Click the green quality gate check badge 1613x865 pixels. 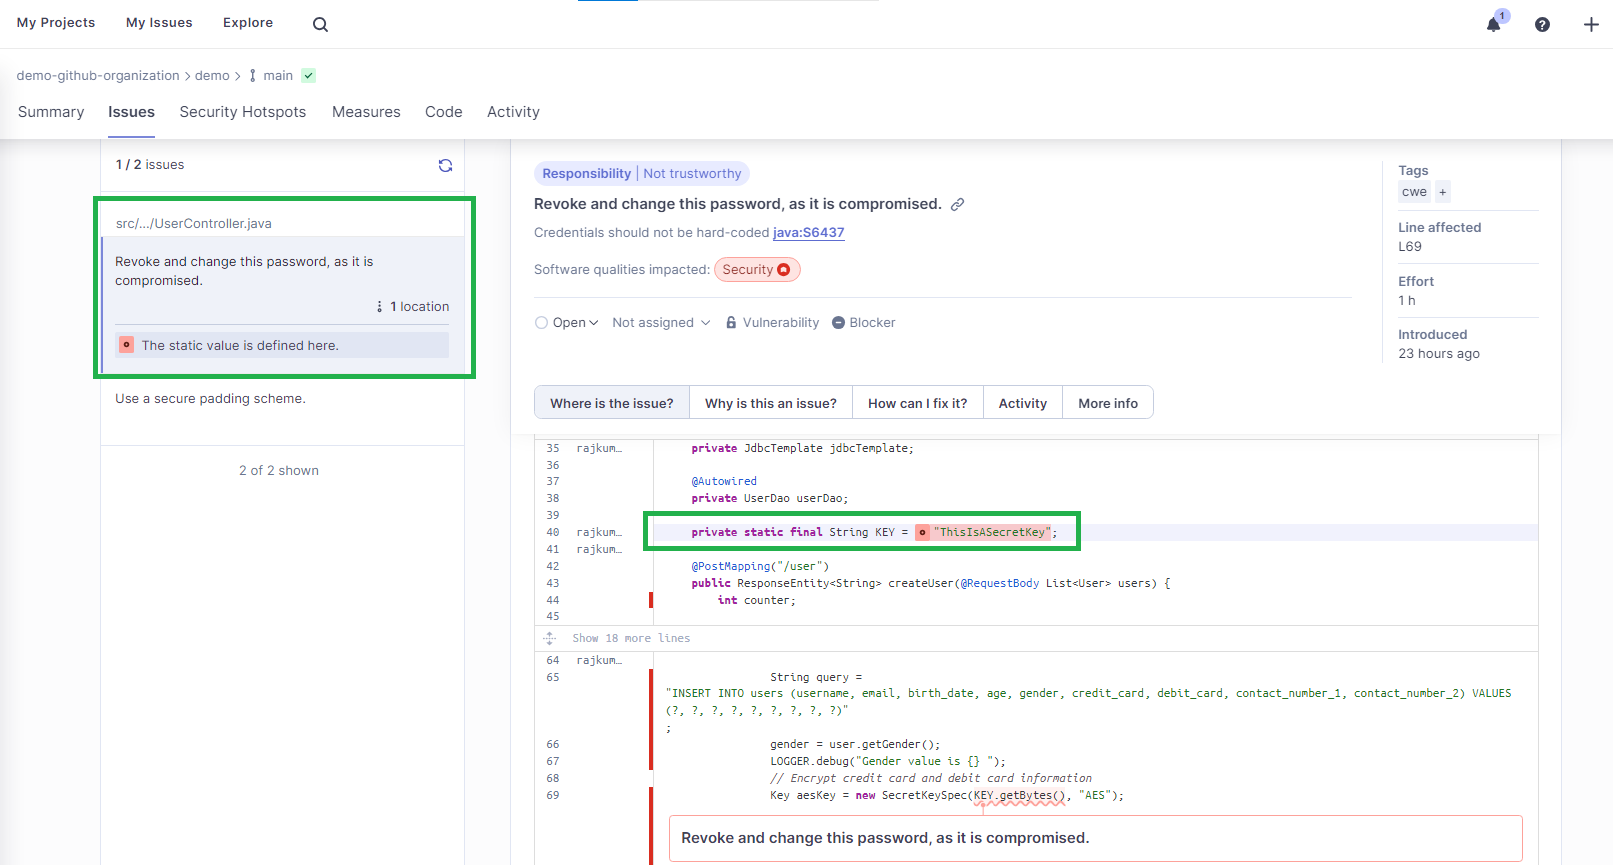(x=309, y=76)
